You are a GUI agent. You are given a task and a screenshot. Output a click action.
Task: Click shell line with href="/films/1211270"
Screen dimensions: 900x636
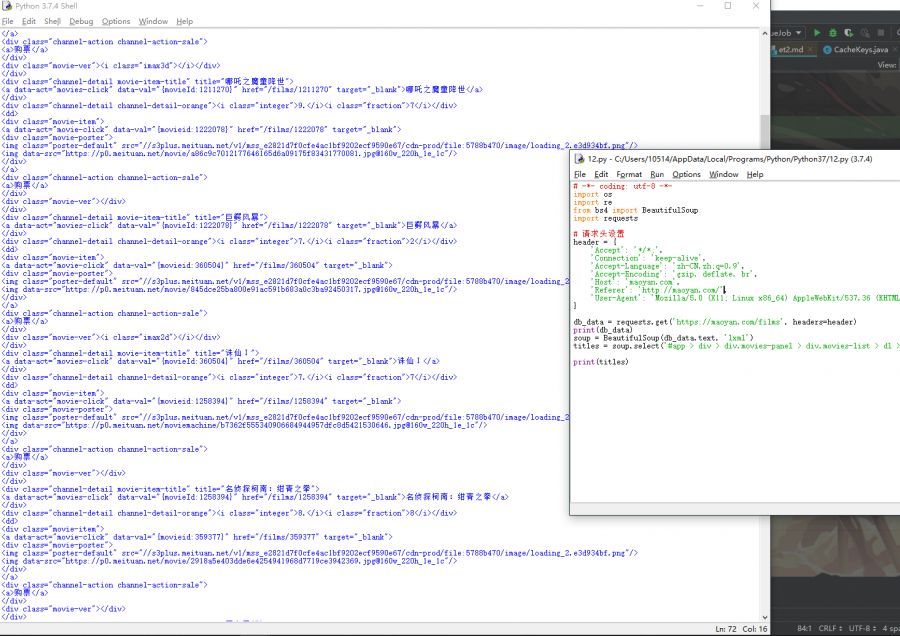tap(242, 90)
